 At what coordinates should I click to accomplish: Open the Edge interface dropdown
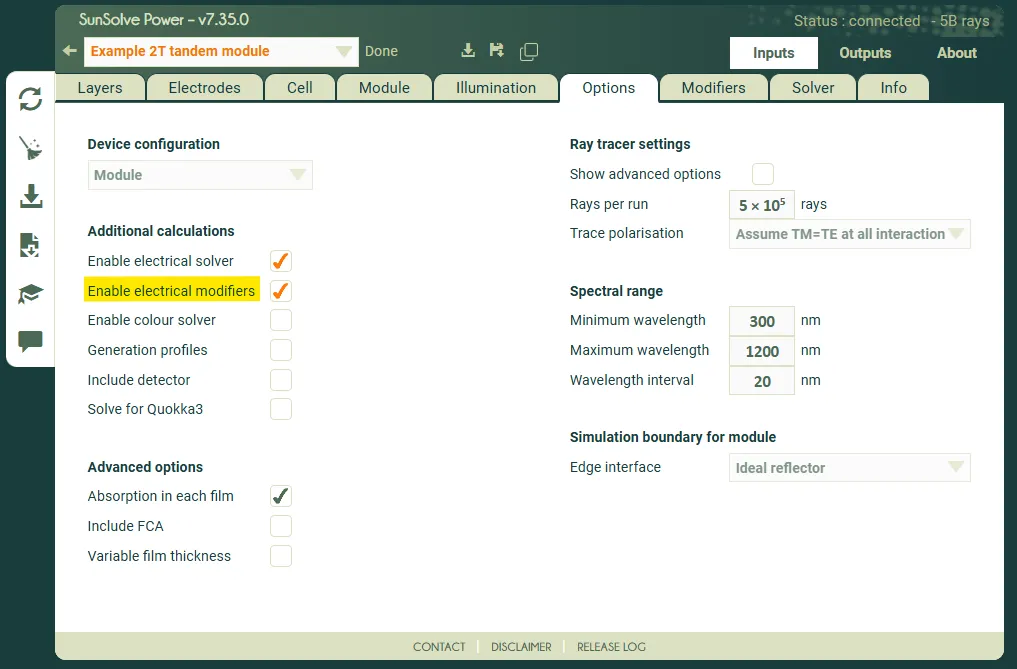[x=848, y=467]
